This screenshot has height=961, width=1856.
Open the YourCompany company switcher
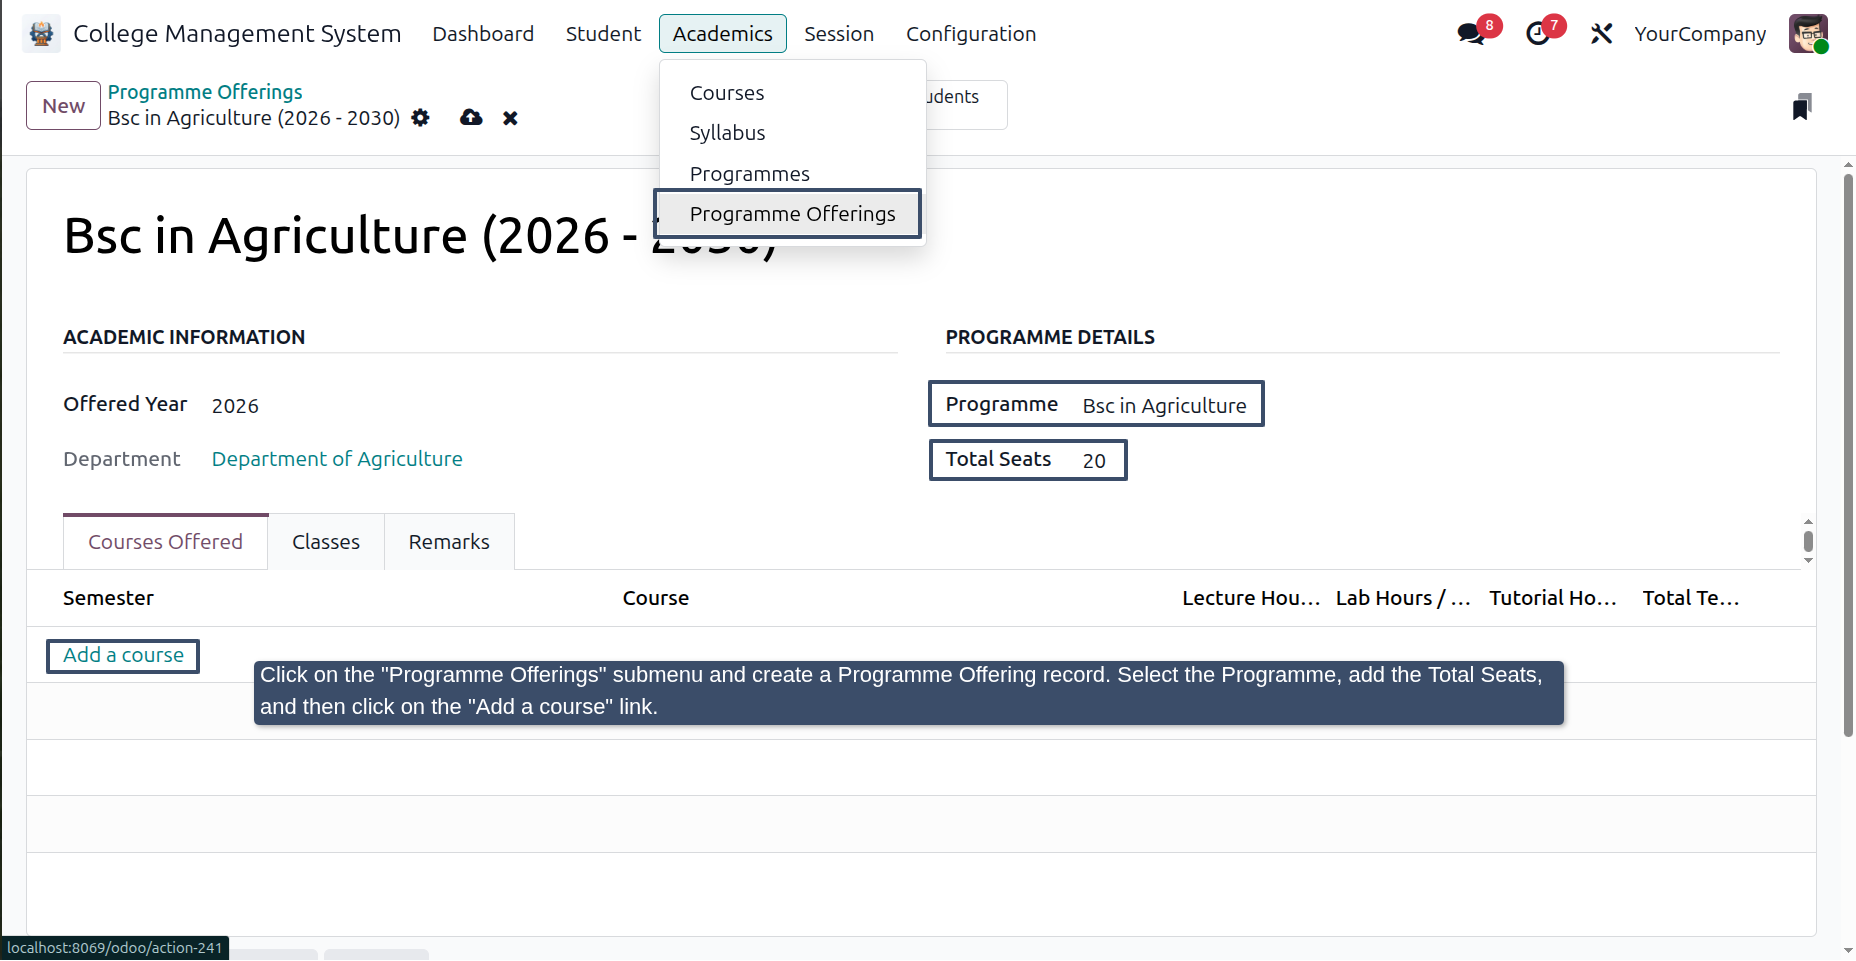[x=1700, y=34]
